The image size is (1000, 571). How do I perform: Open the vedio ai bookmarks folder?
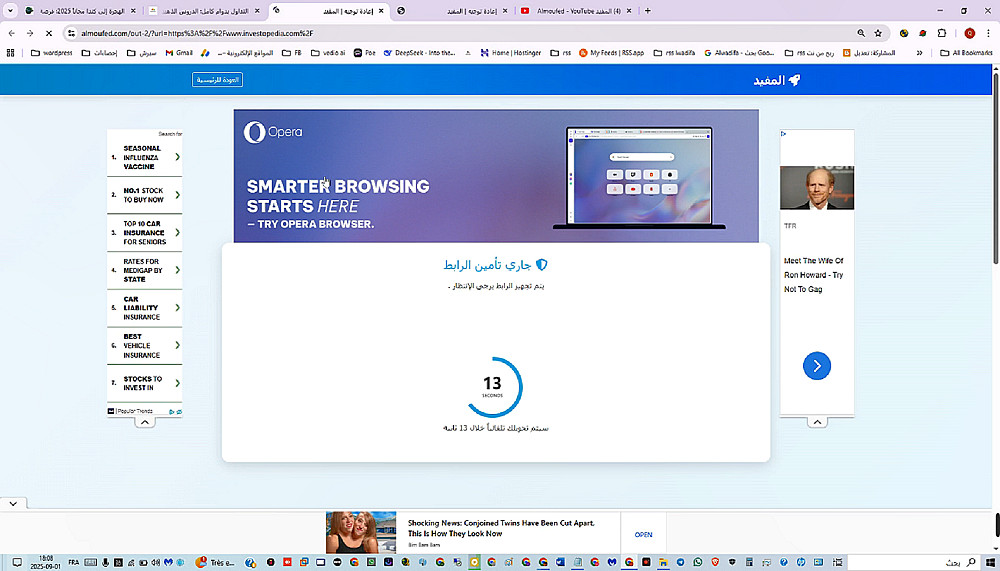pyautogui.click(x=328, y=53)
